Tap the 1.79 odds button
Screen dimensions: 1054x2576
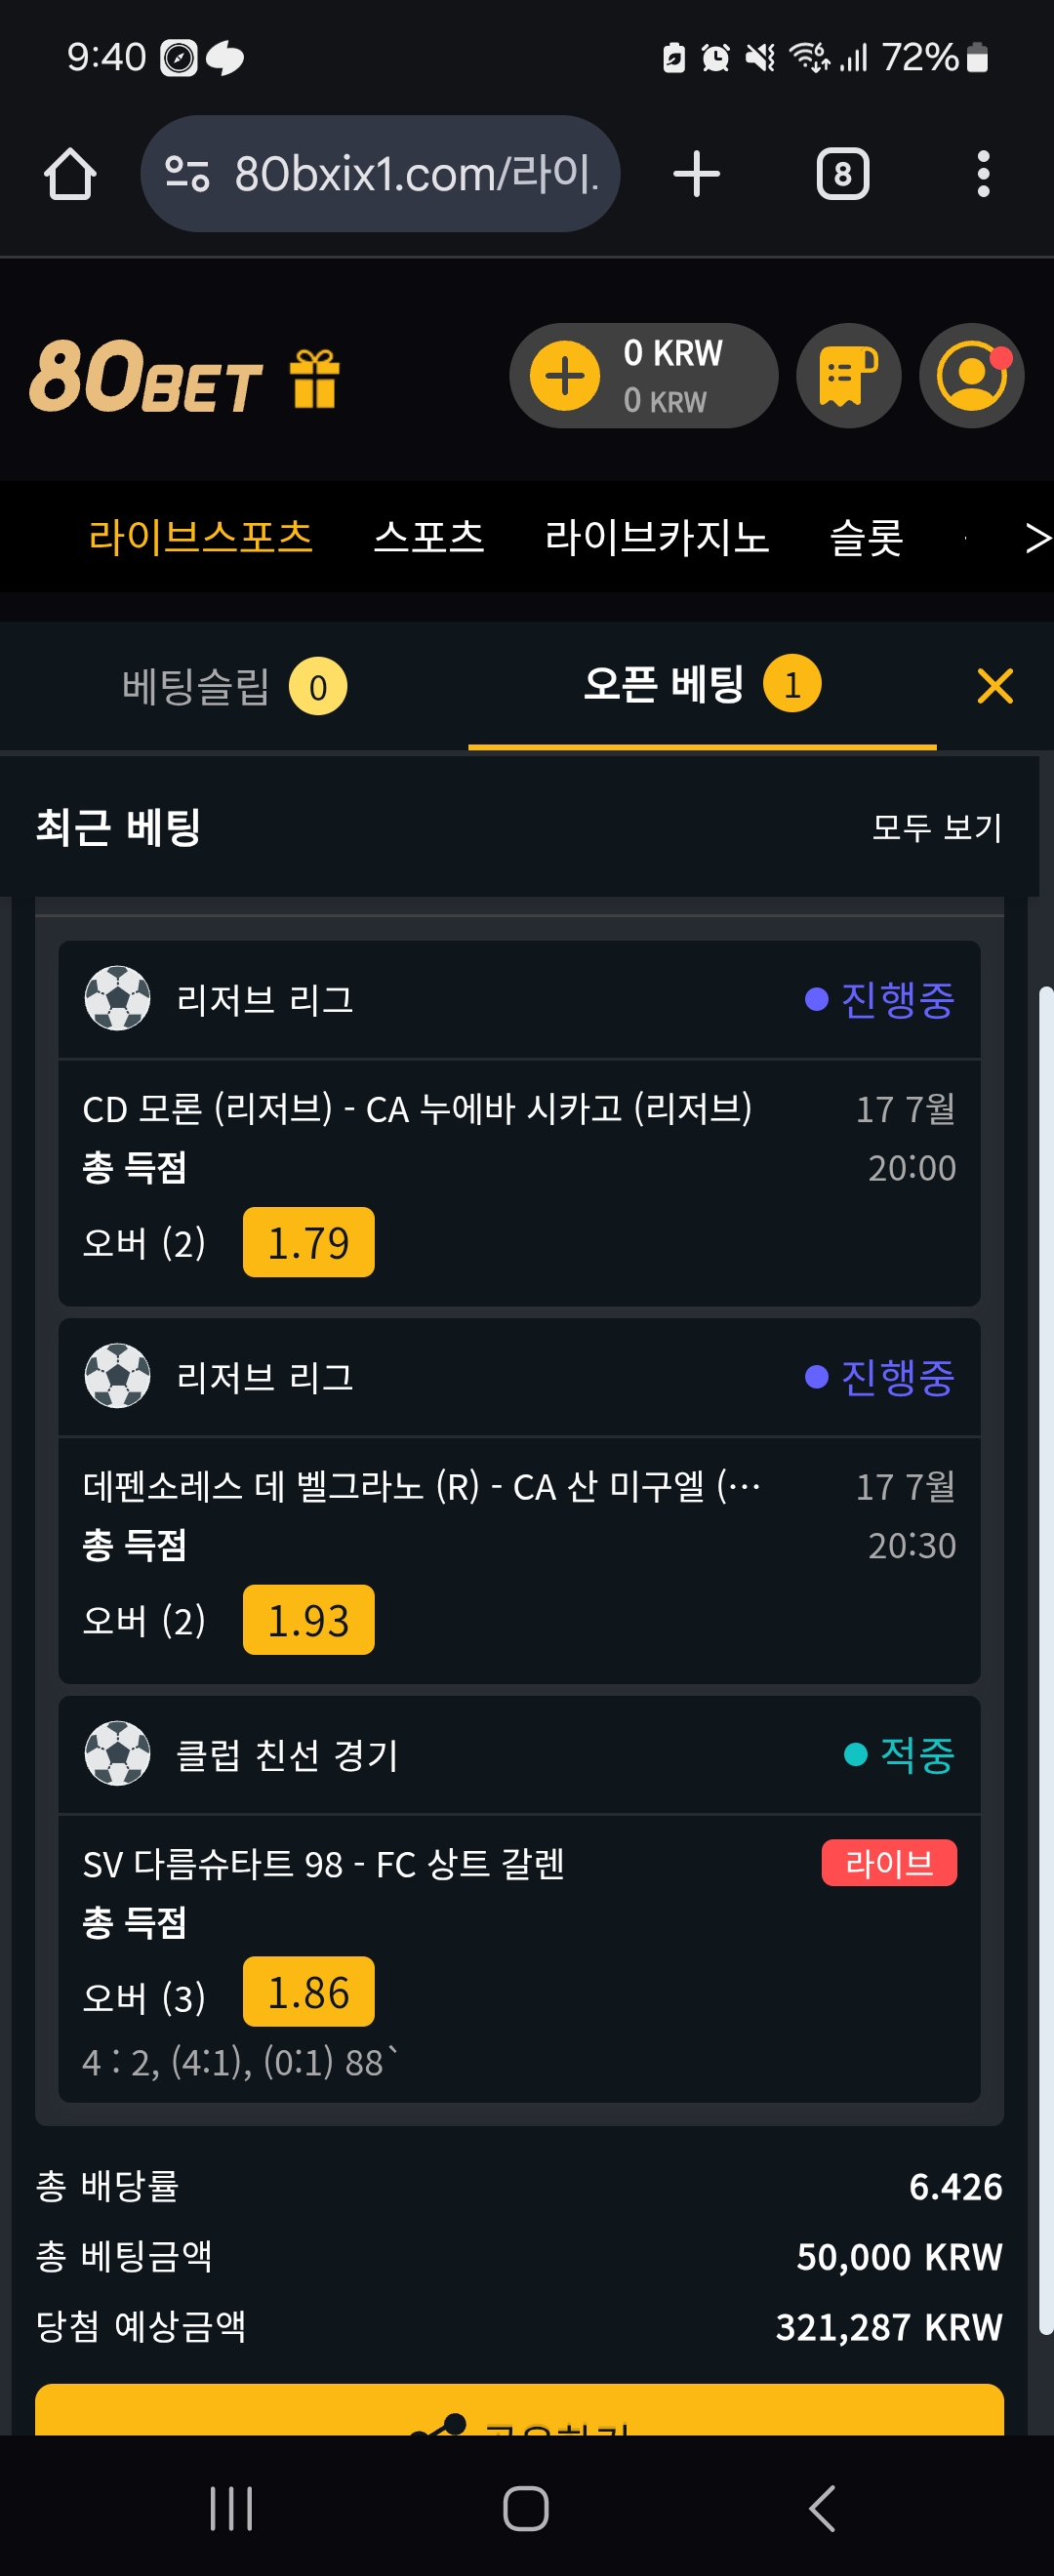coord(308,1242)
